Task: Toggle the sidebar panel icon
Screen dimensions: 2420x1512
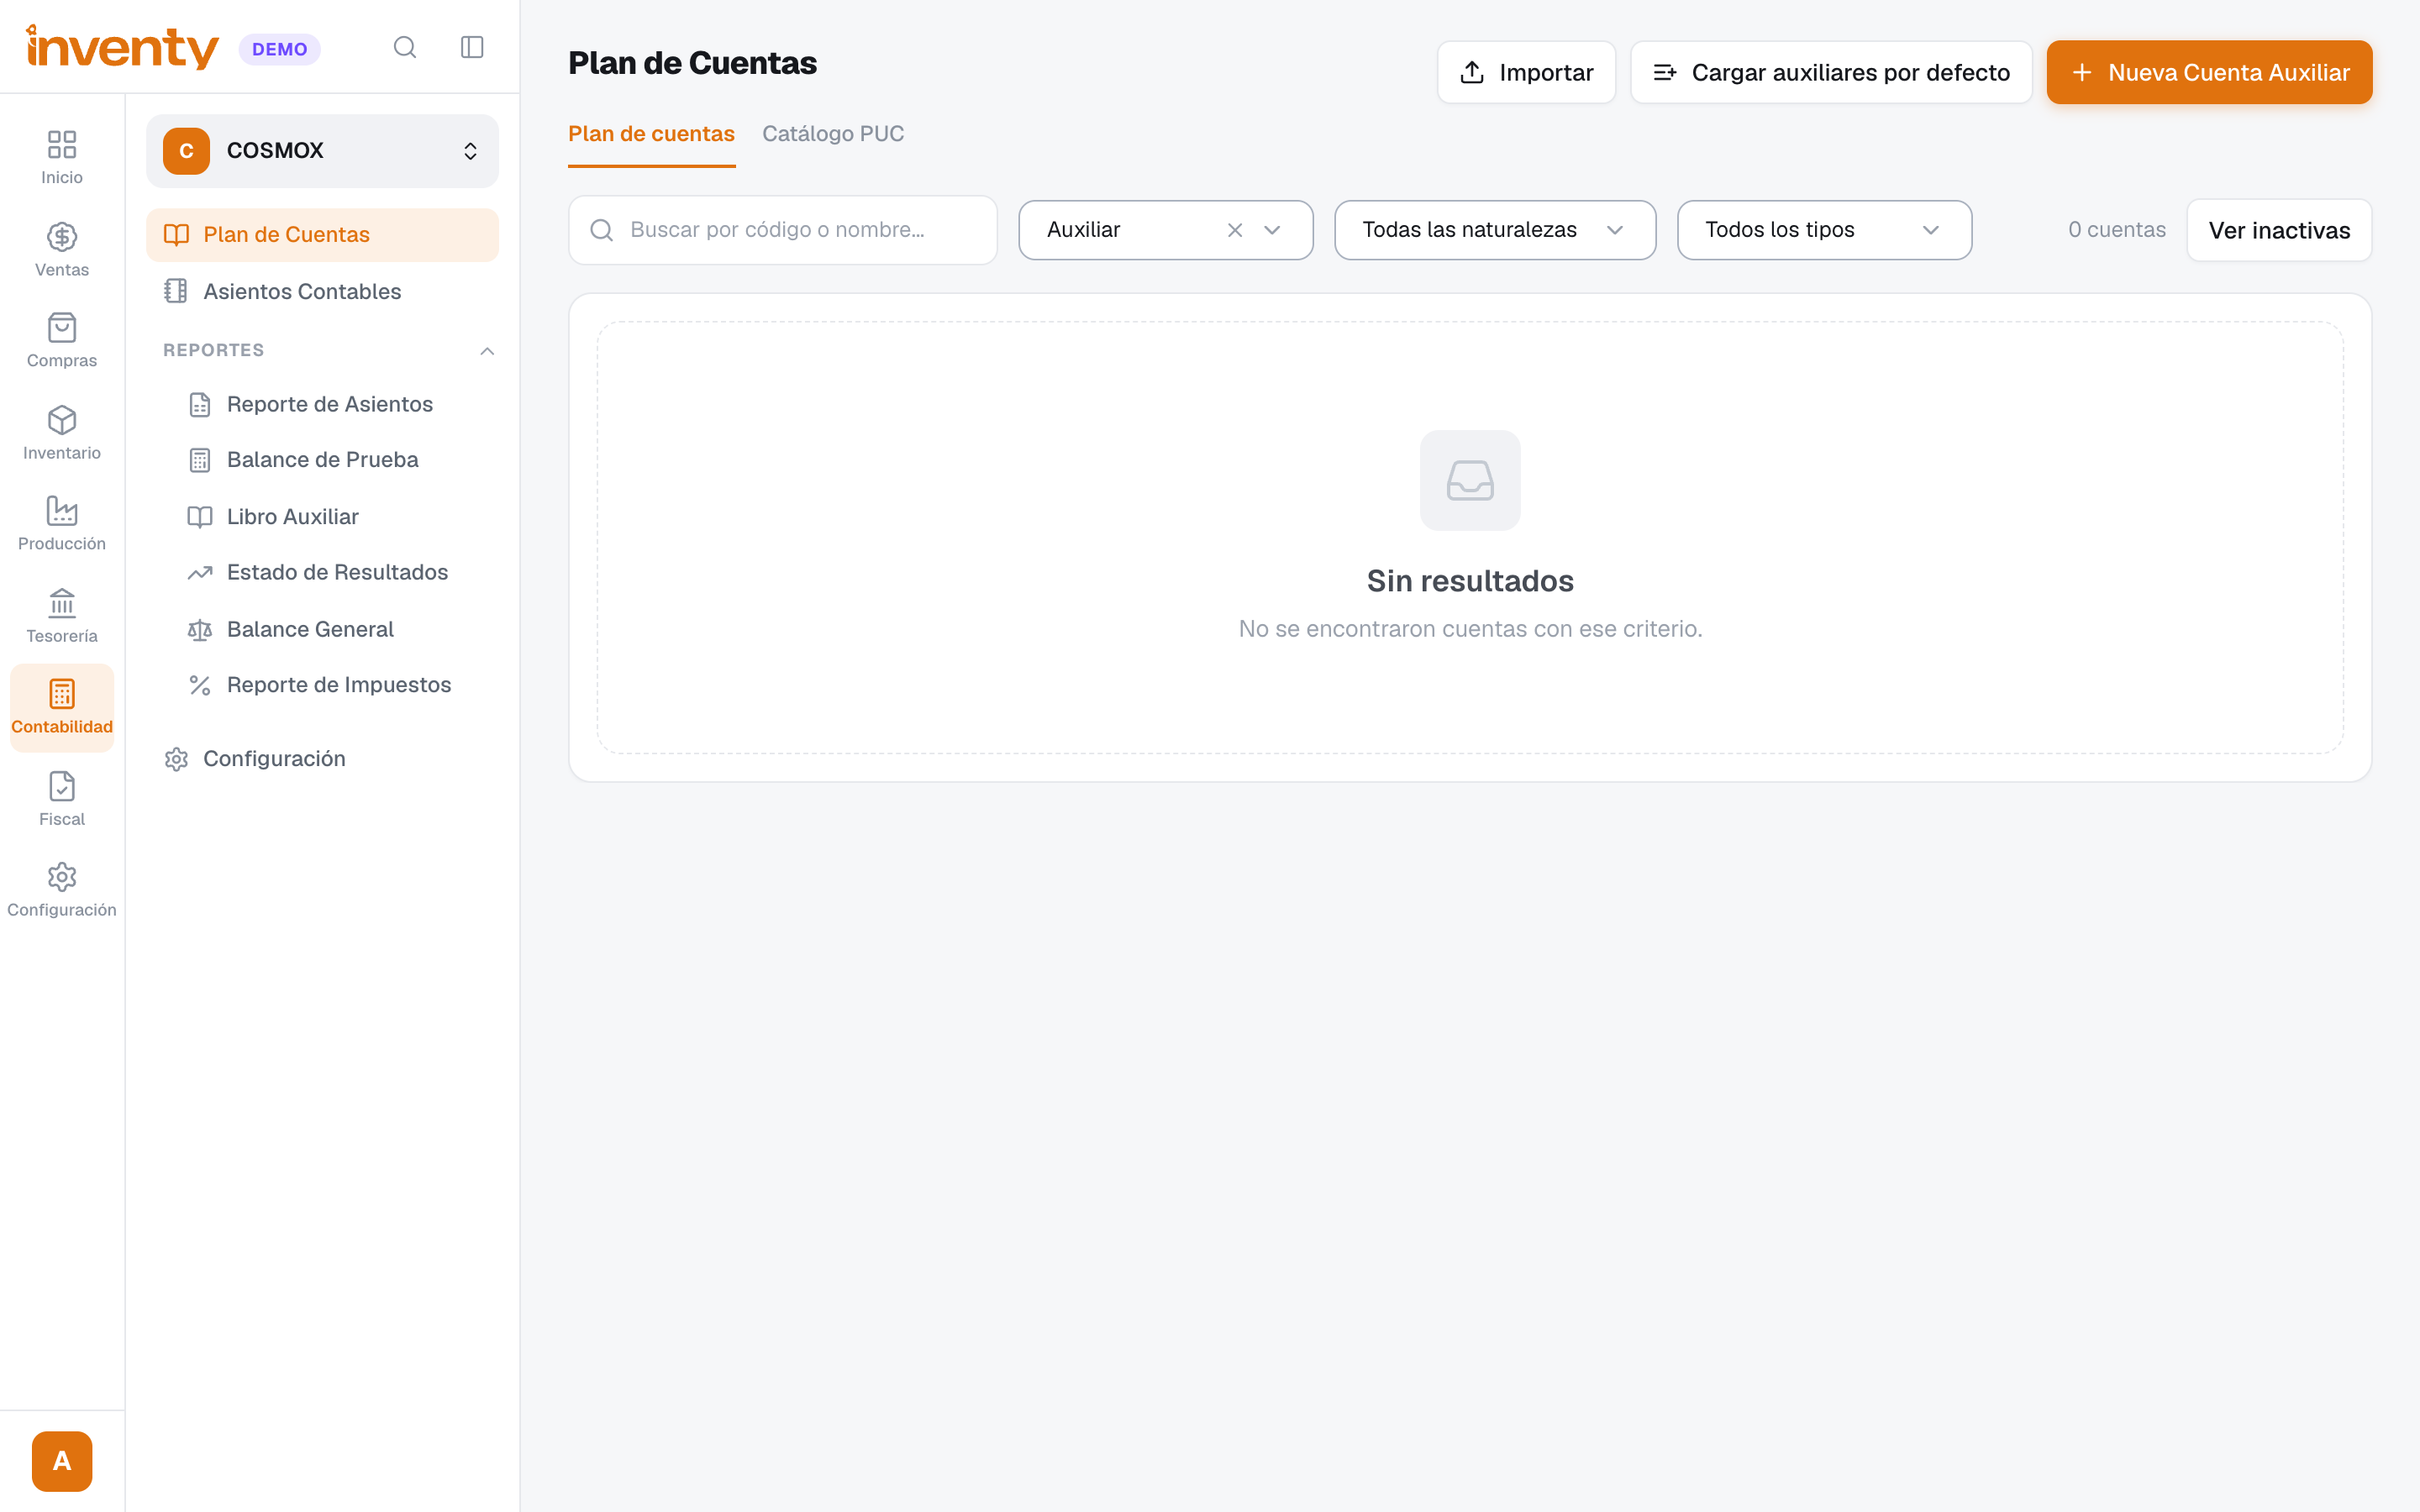Action: (472, 47)
